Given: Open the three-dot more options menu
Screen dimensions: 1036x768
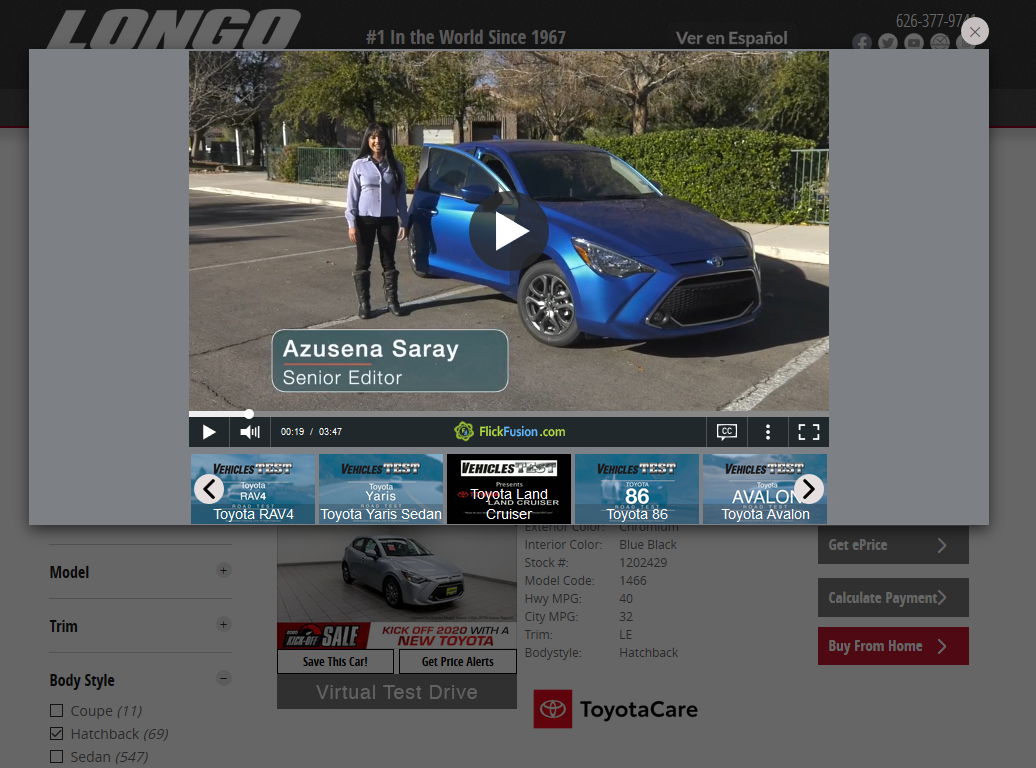Looking at the screenshot, I should pyautogui.click(x=768, y=432).
